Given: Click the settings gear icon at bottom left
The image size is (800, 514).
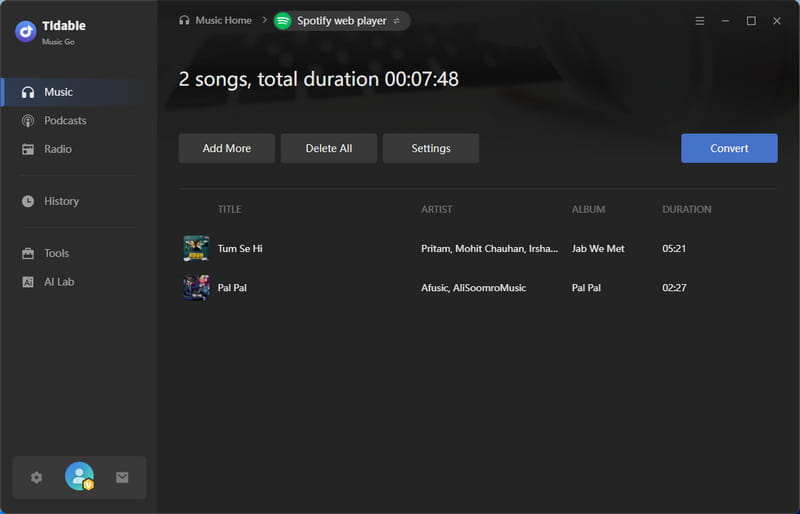Looking at the screenshot, I should pyautogui.click(x=36, y=478).
